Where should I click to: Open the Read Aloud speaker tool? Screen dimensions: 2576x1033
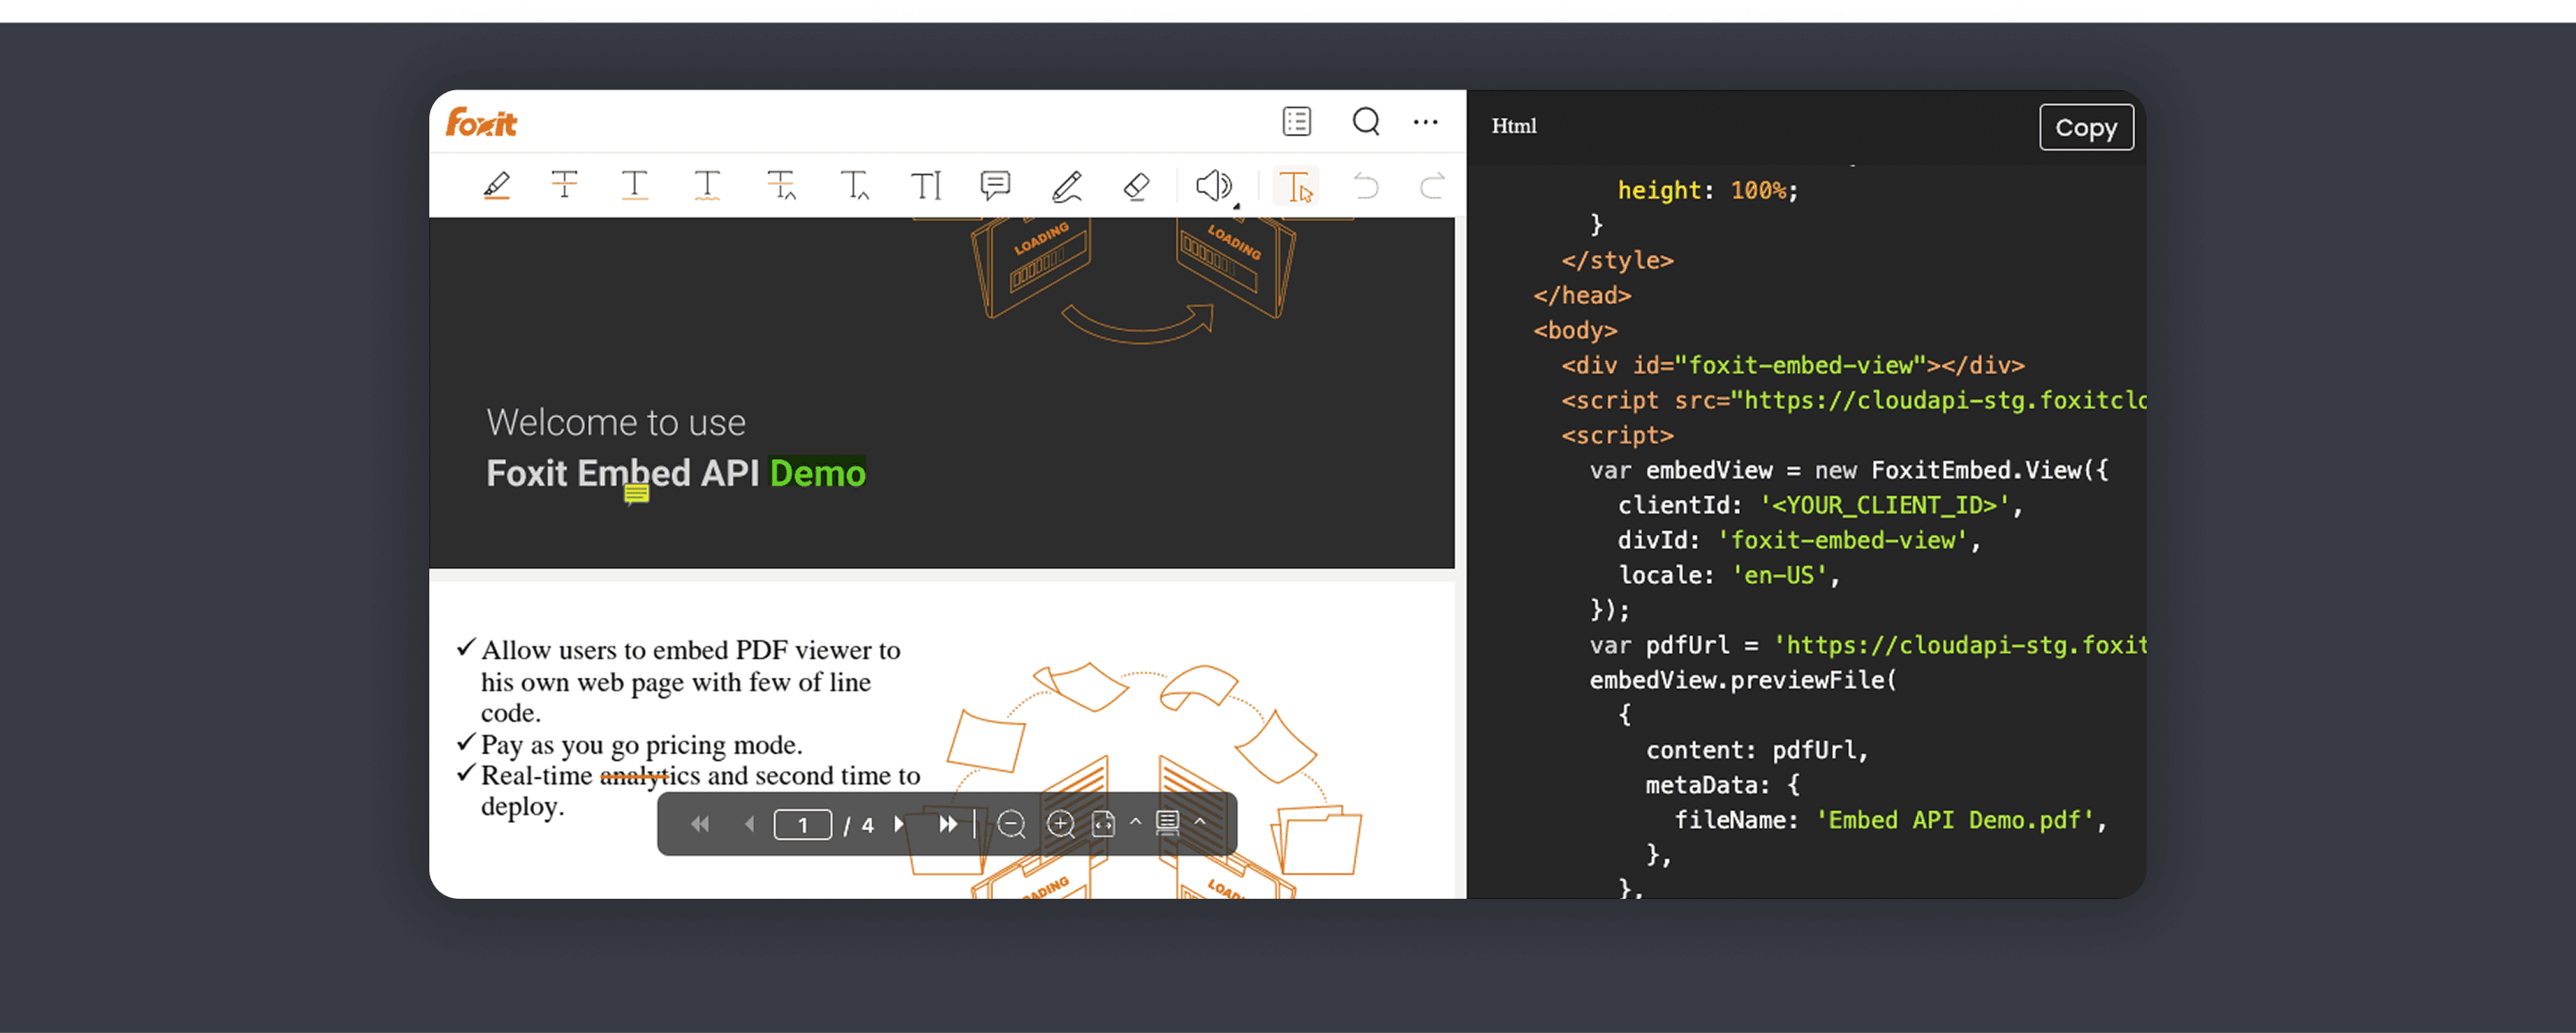(1215, 186)
